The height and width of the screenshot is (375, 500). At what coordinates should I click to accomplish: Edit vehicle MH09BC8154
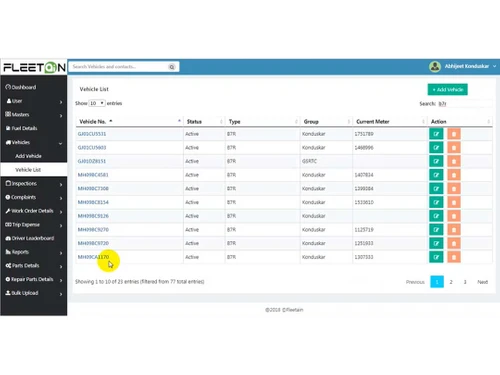point(436,202)
